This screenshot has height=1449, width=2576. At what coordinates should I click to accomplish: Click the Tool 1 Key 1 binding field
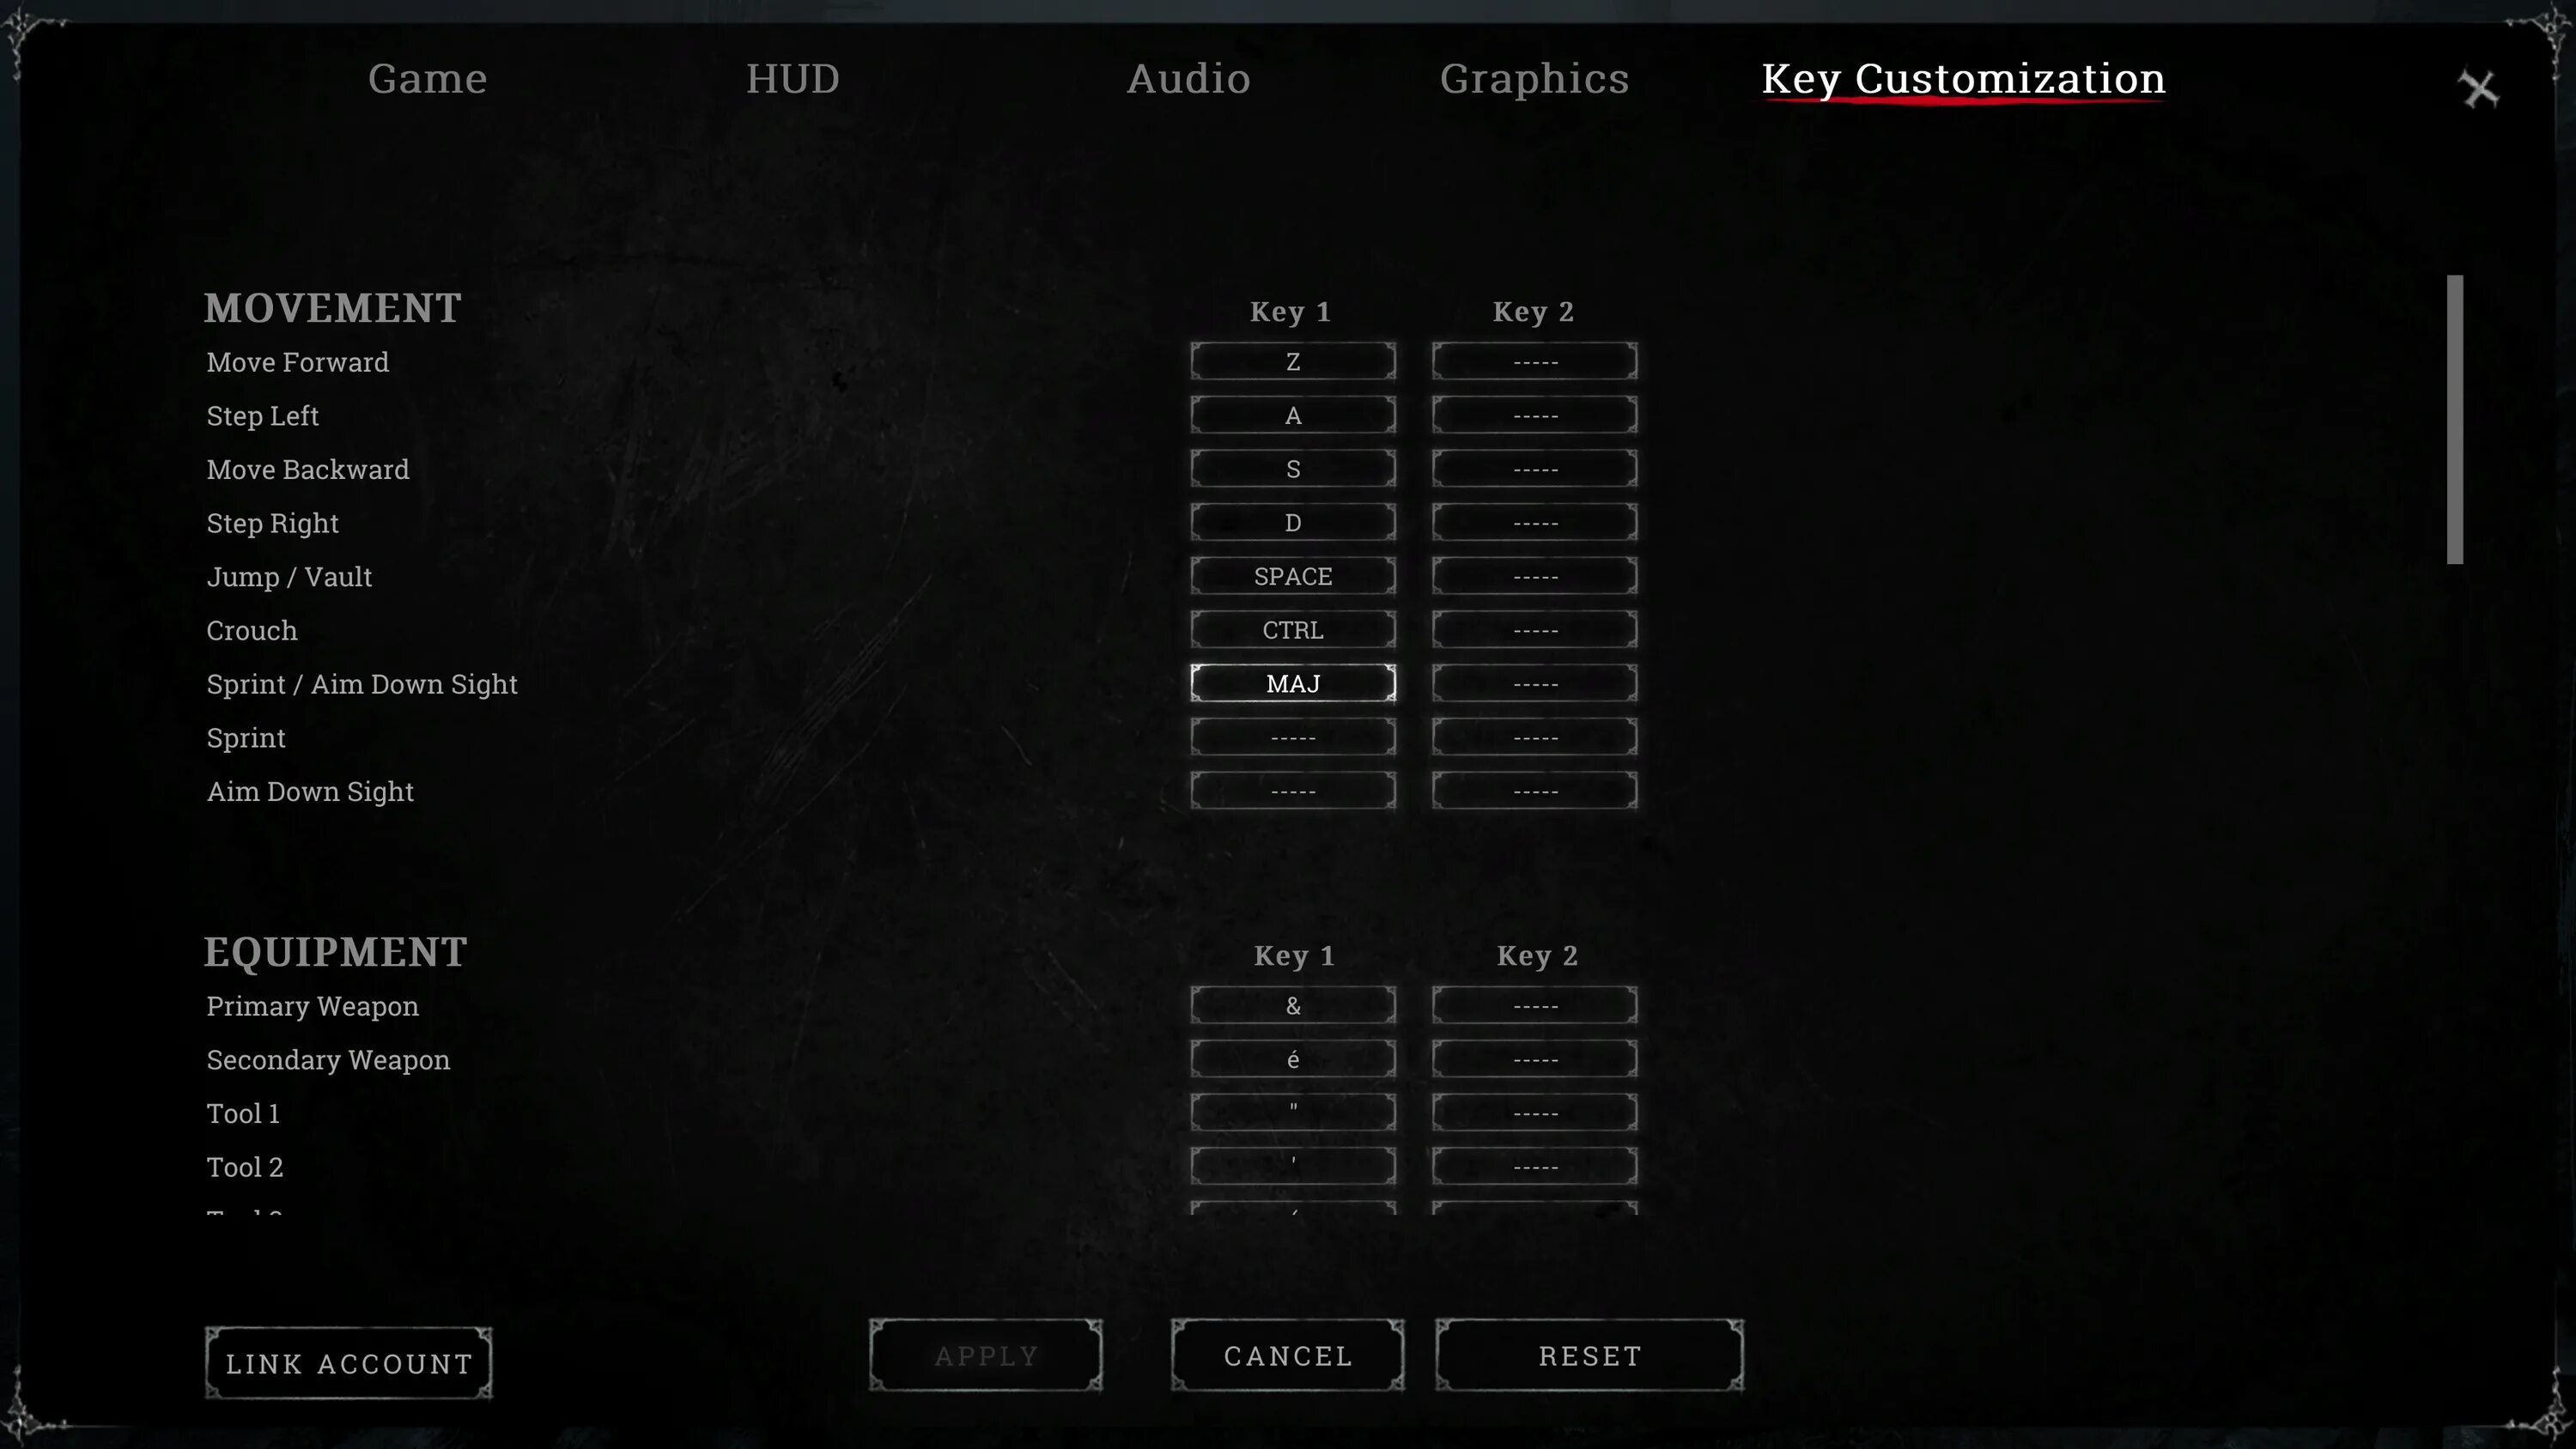pyautogui.click(x=1291, y=1111)
